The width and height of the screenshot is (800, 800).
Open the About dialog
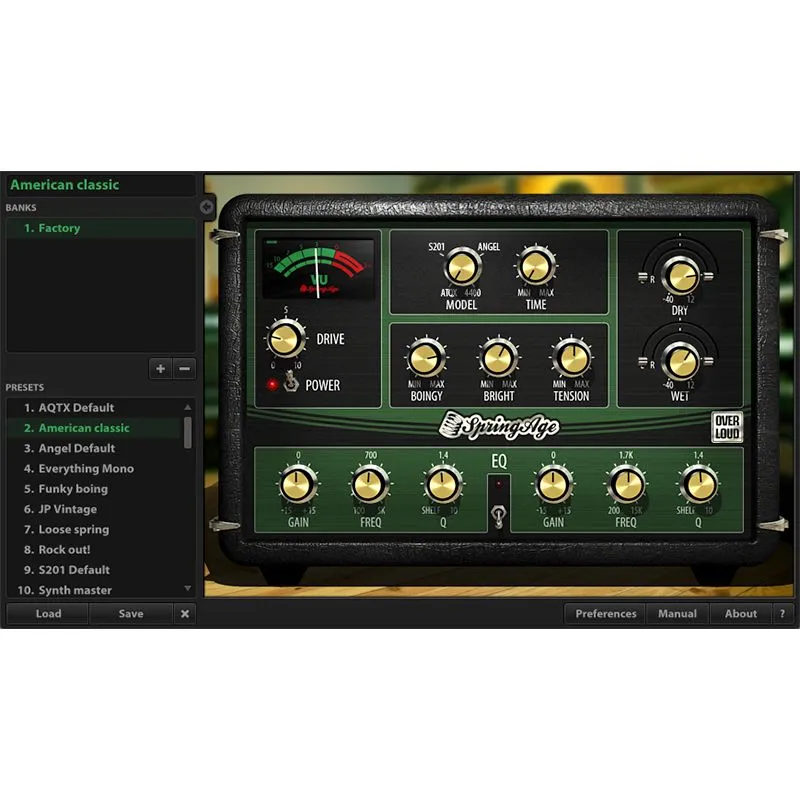(740, 614)
